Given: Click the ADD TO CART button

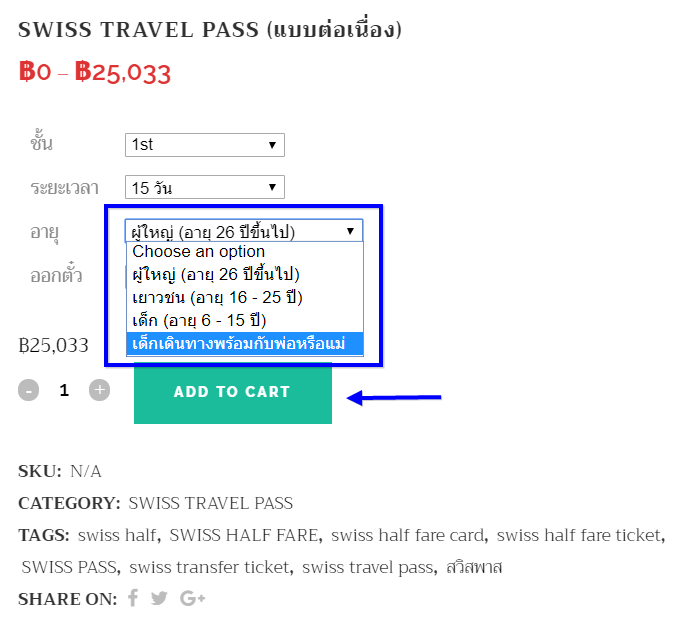Looking at the screenshot, I should [233, 393].
